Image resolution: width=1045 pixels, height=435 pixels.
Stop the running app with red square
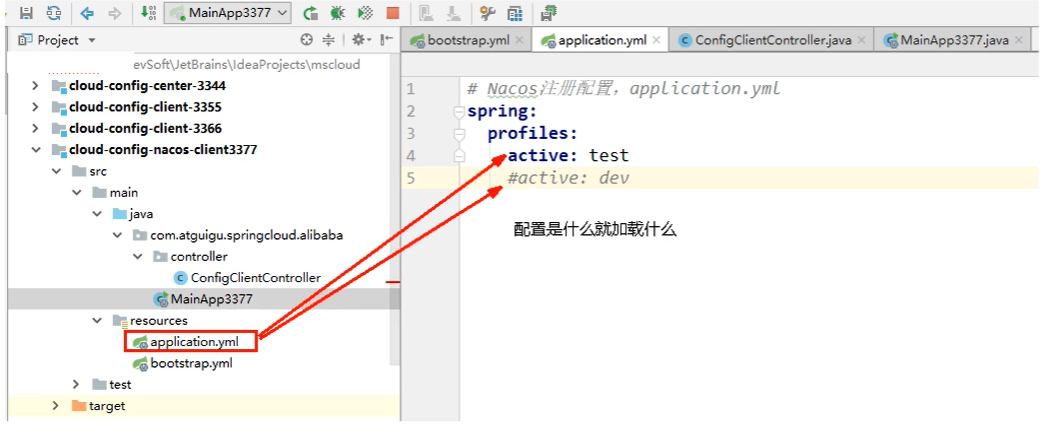pos(393,13)
